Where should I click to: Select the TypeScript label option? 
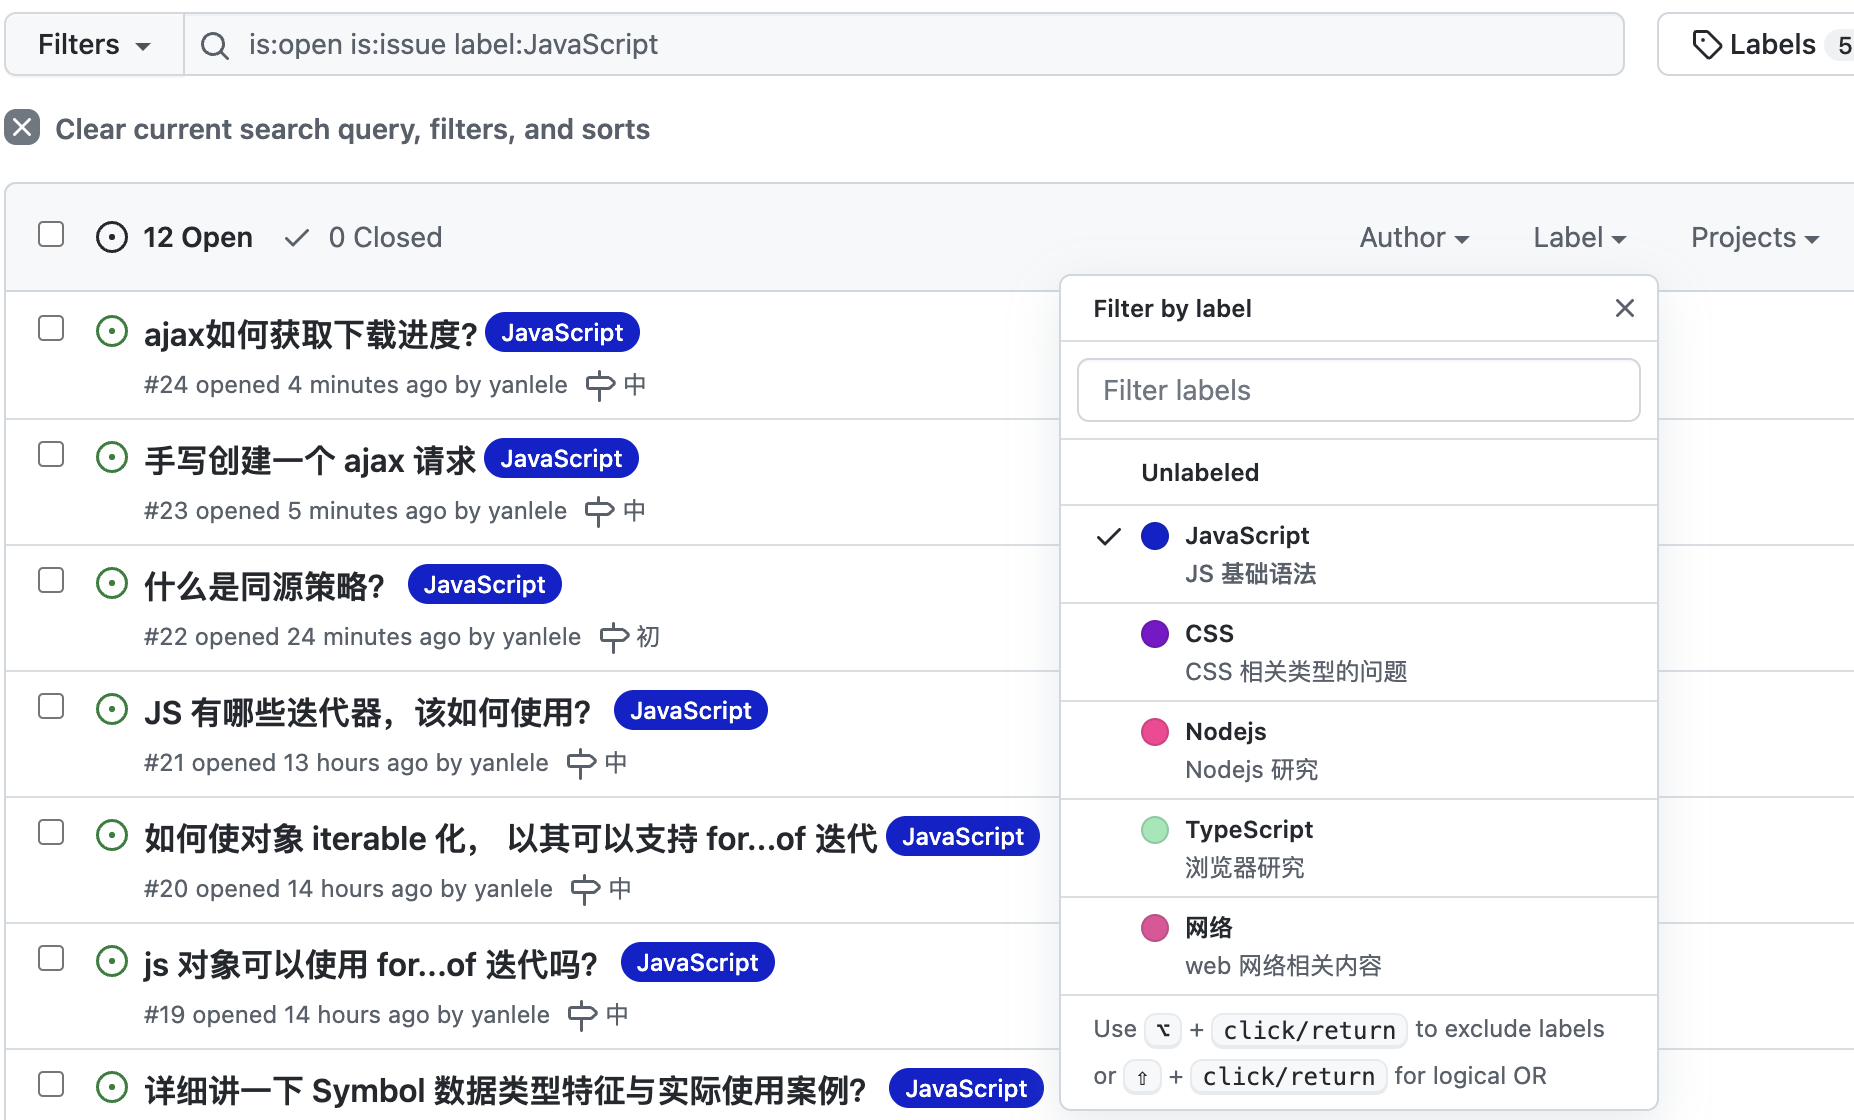click(x=1358, y=848)
